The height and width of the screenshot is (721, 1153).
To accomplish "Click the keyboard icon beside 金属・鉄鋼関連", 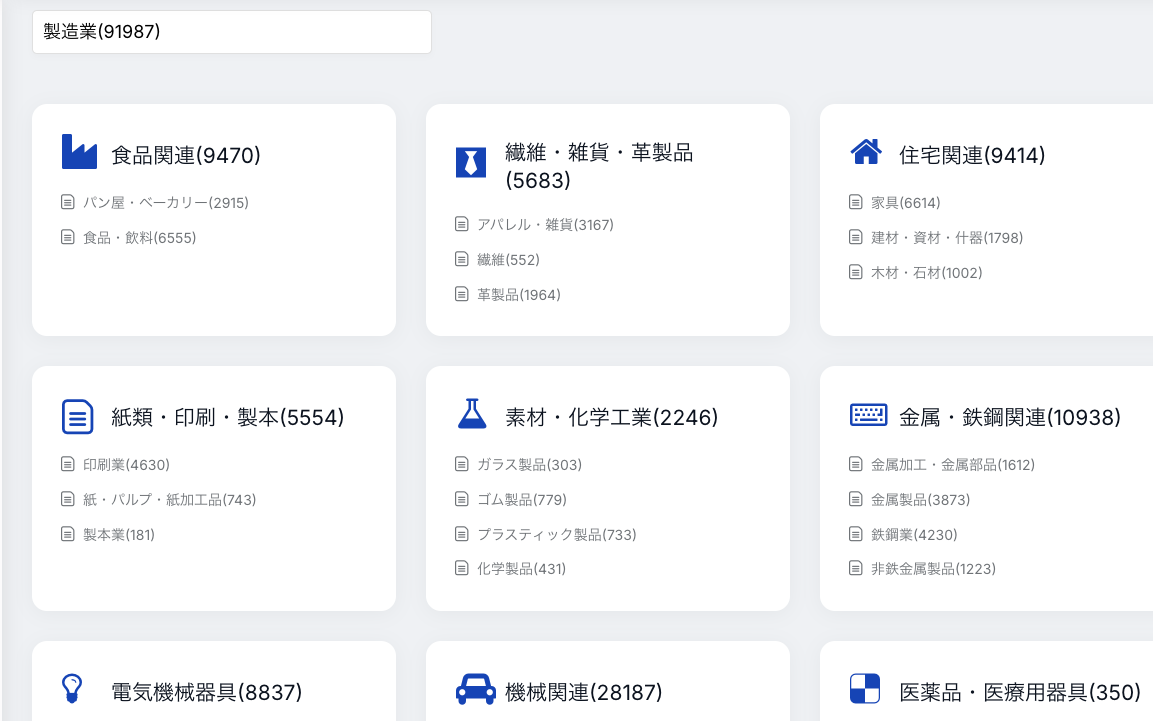I will pyautogui.click(x=868, y=415).
